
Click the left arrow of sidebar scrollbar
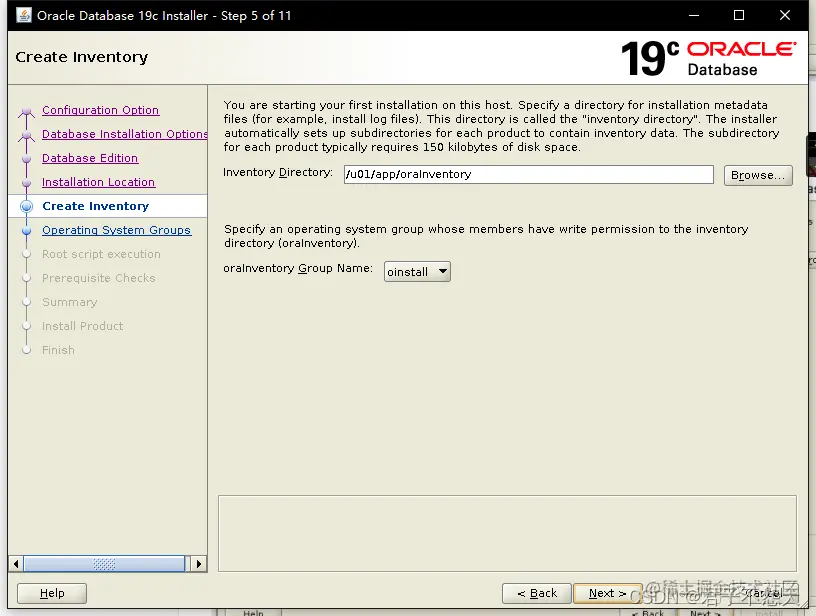coord(16,564)
